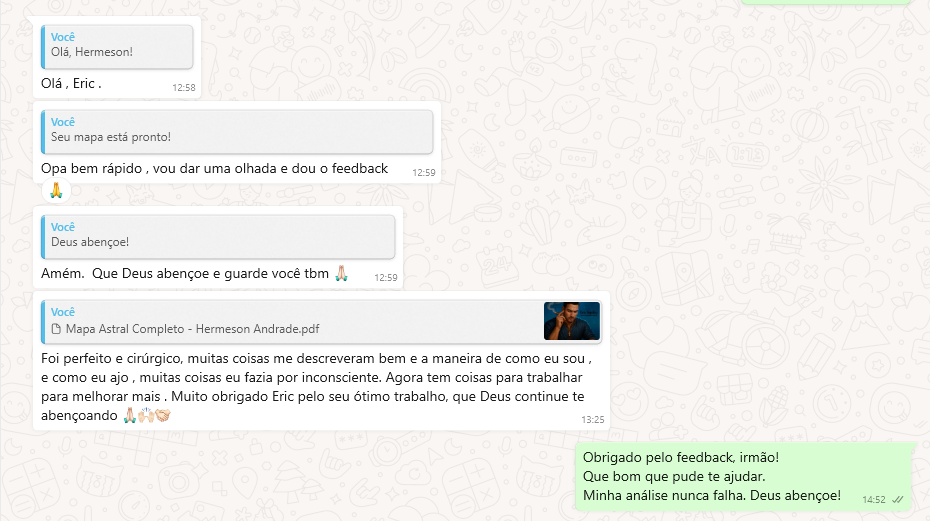Viewport: 930px width, 521px height.
Task: Click the 13:25 message timestamp
Action: pos(593,420)
